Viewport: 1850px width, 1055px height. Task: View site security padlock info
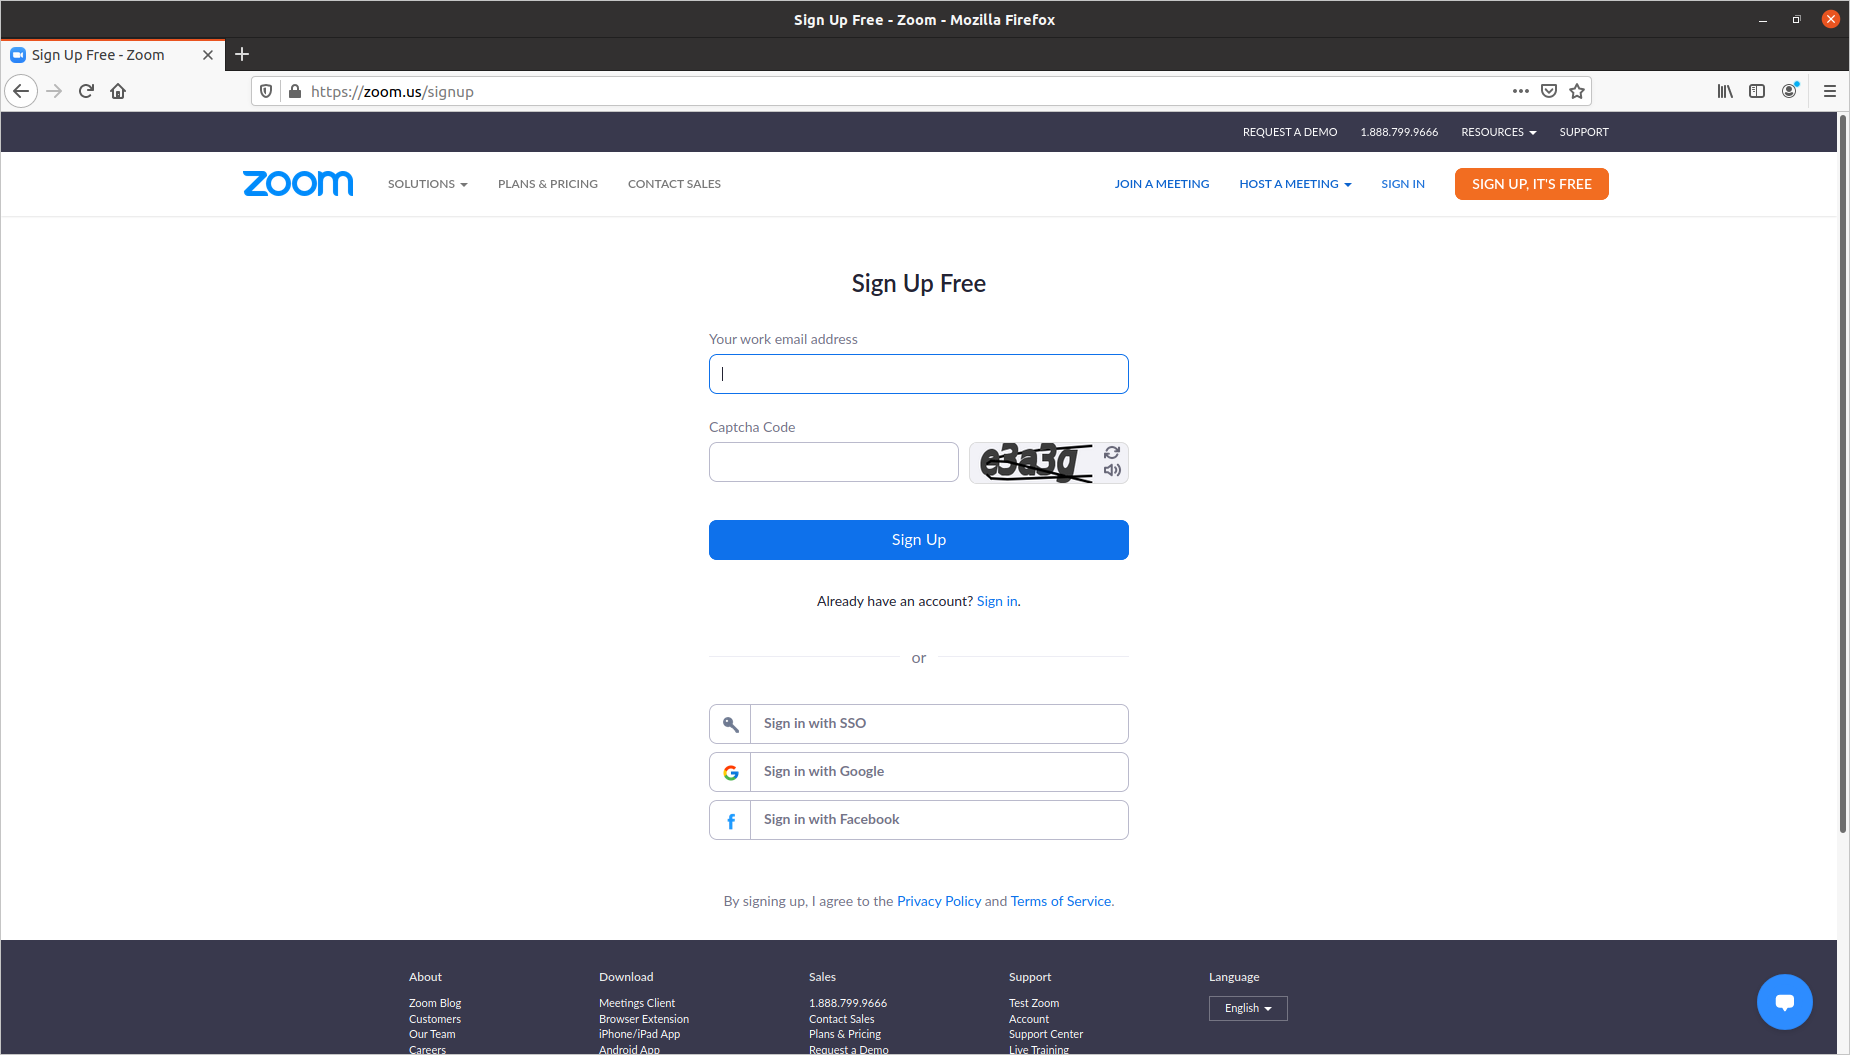(x=295, y=91)
